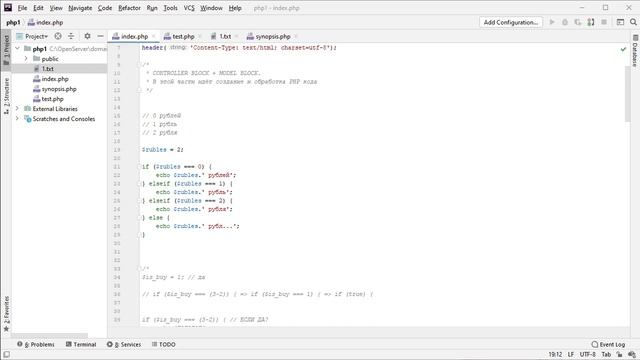Open the File menu
The width and height of the screenshot is (640, 360).
coord(22,8)
